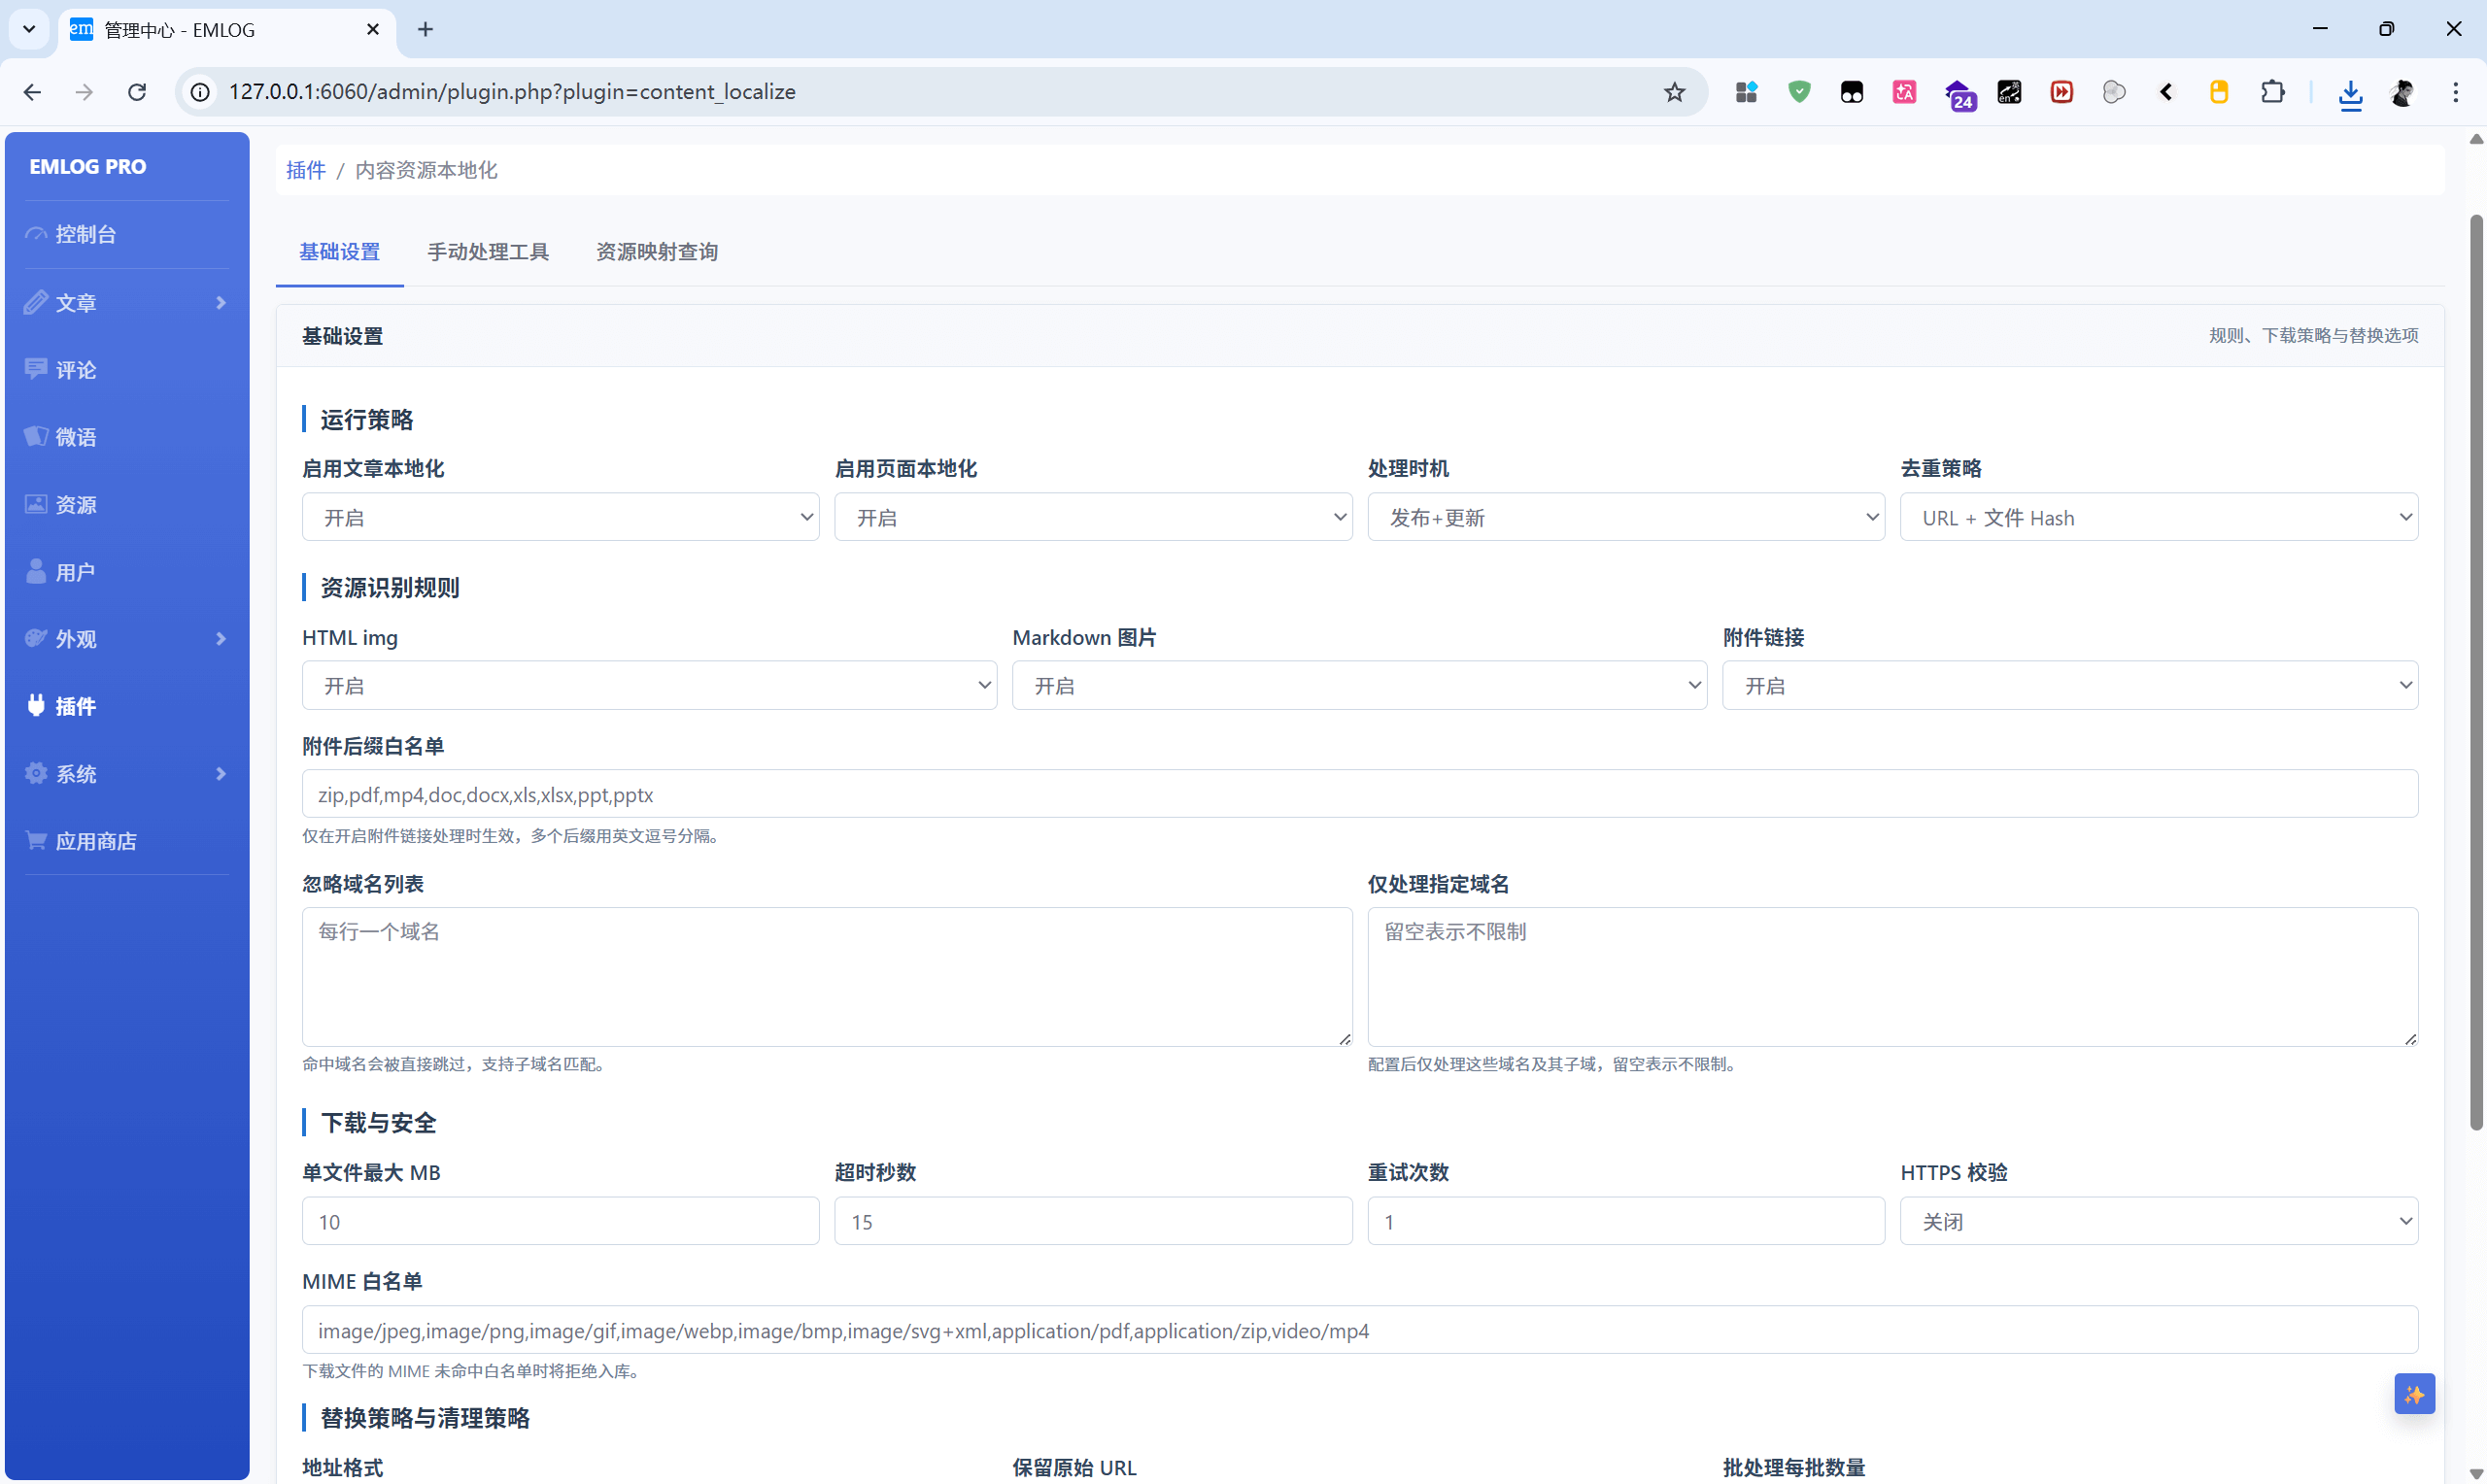Click the green shield extension icon
This screenshot has height=1484, width=2487.
click(1799, 92)
